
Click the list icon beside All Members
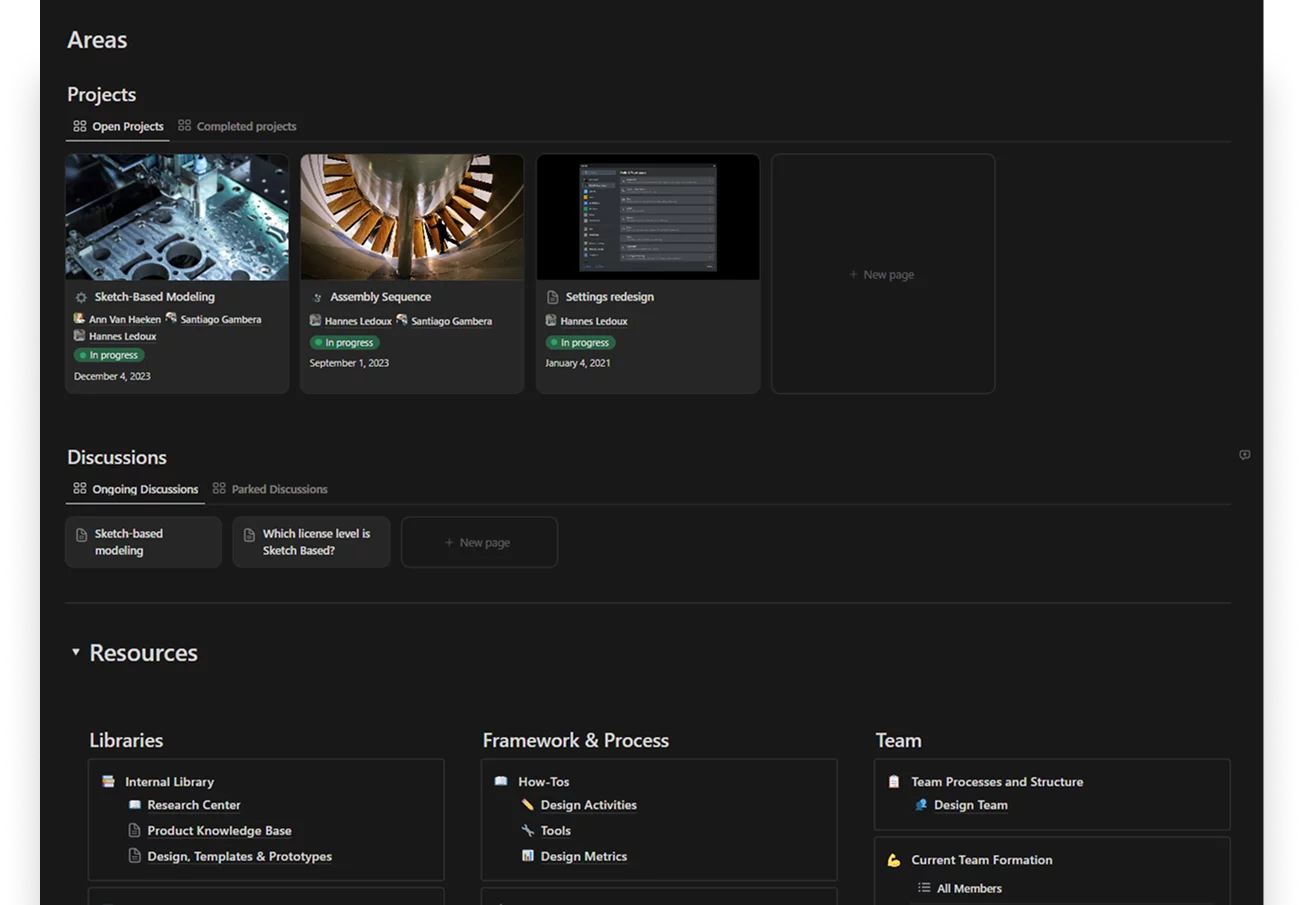point(924,888)
